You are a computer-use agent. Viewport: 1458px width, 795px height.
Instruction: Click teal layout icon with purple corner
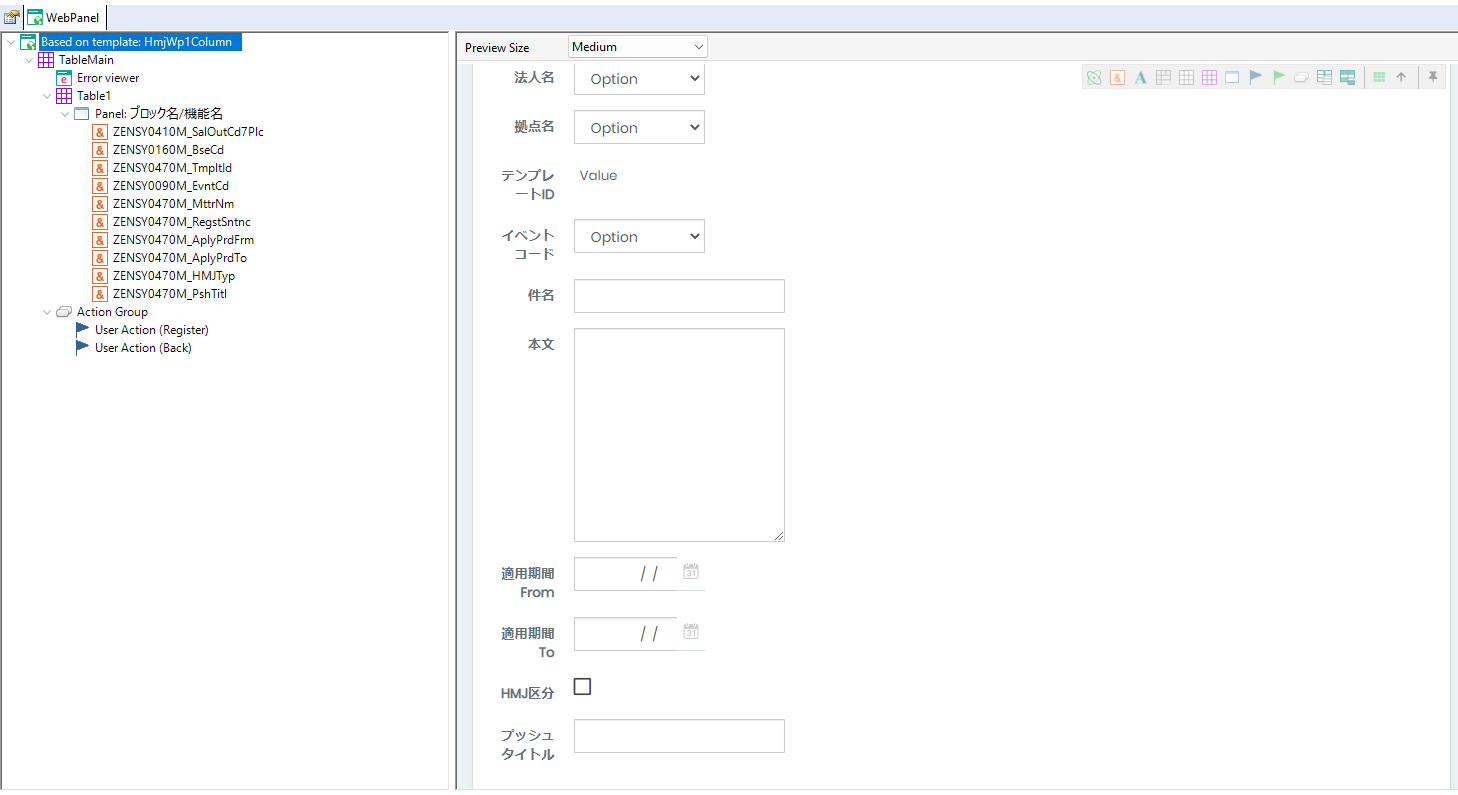point(1347,77)
